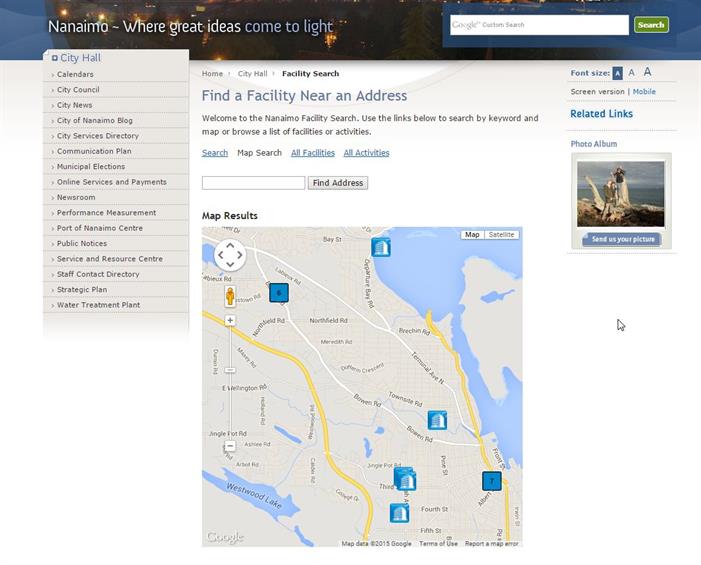Image resolution: width=701 pixels, height=565 pixels.
Task: Click the Street View pegman icon
Action: (230, 296)
